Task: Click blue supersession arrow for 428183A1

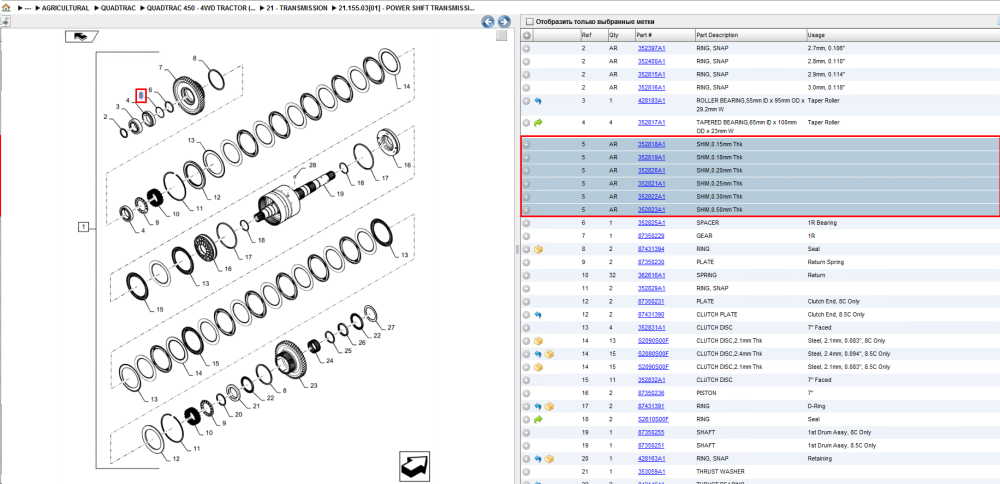Action: click(538, 101)
